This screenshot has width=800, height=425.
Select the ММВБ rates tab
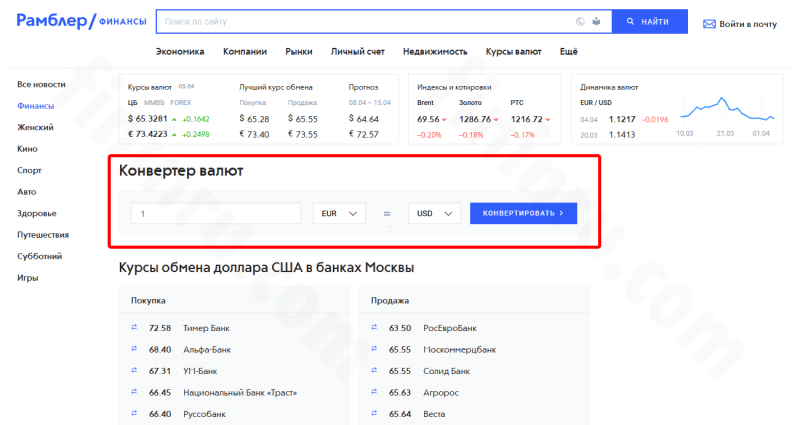pos(154,103)
